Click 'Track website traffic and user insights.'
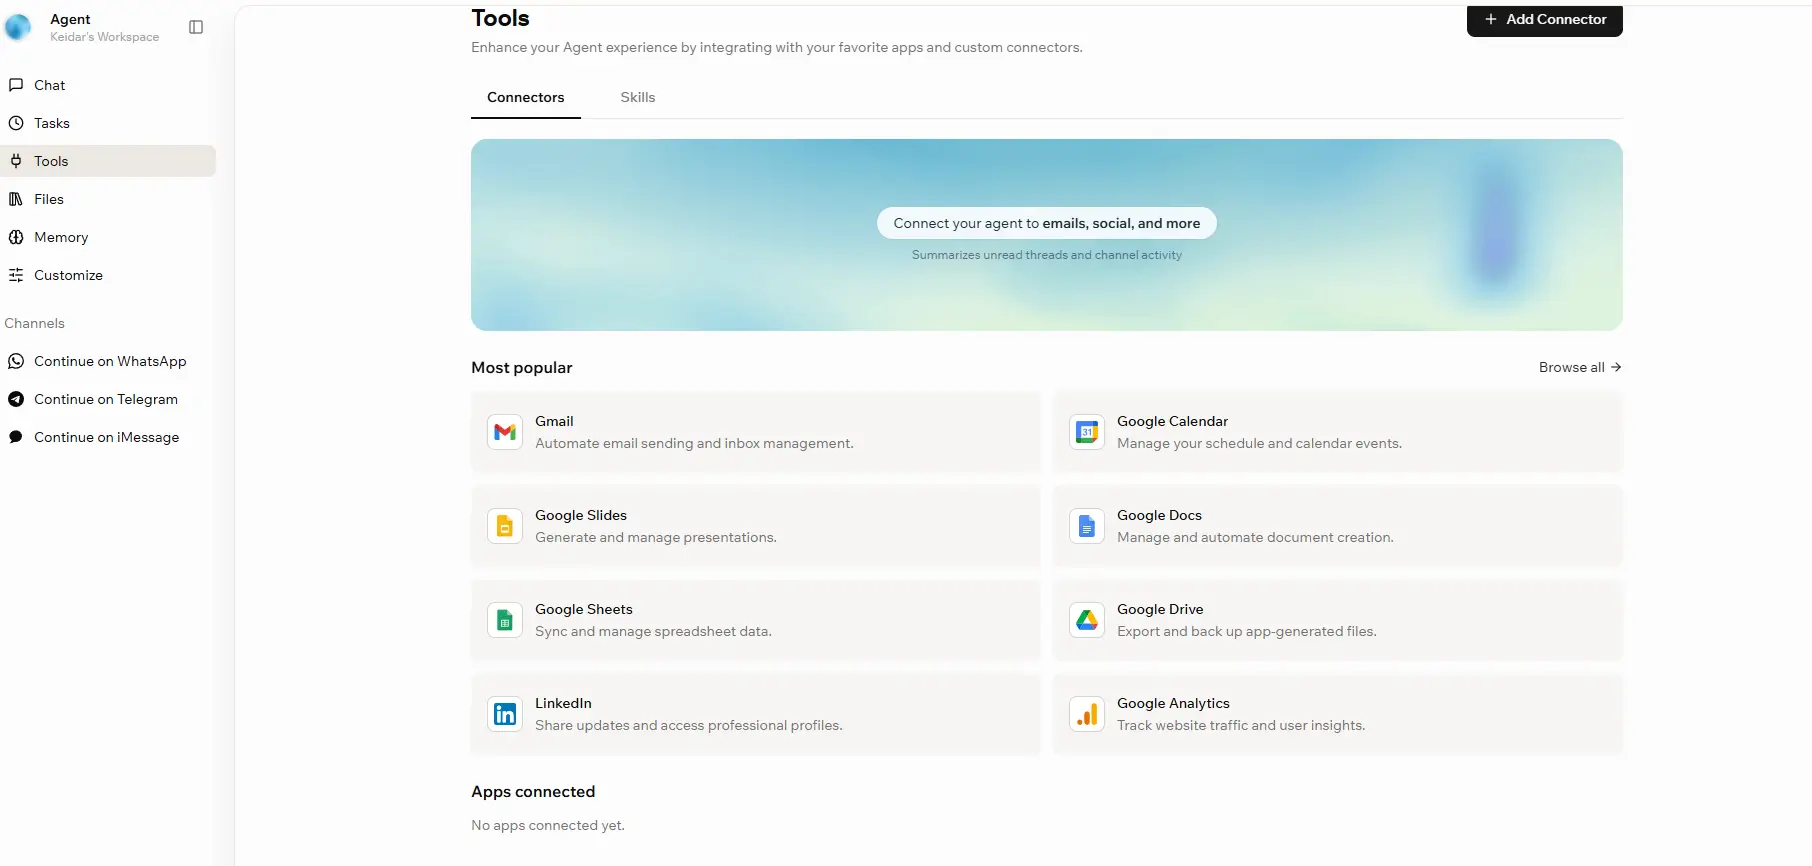Screen dimensions: 1812x866 pyautogui.click(x=1241, y=725)
